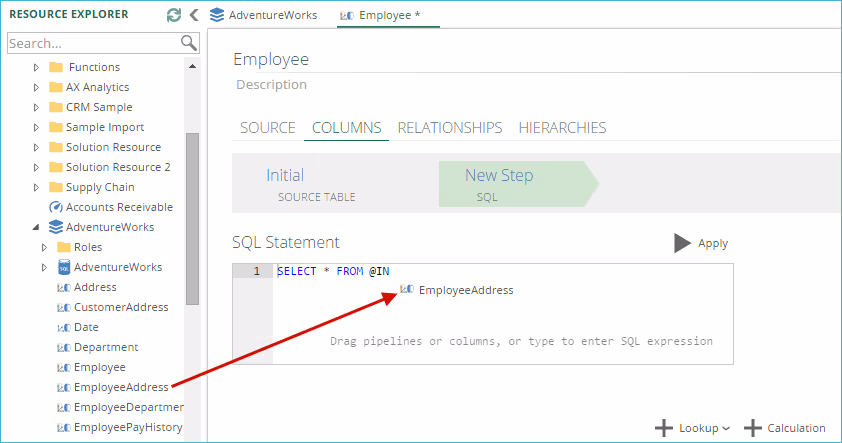
Task: Select EmployeePayHistory in the tree
Action: coord(128,427)
